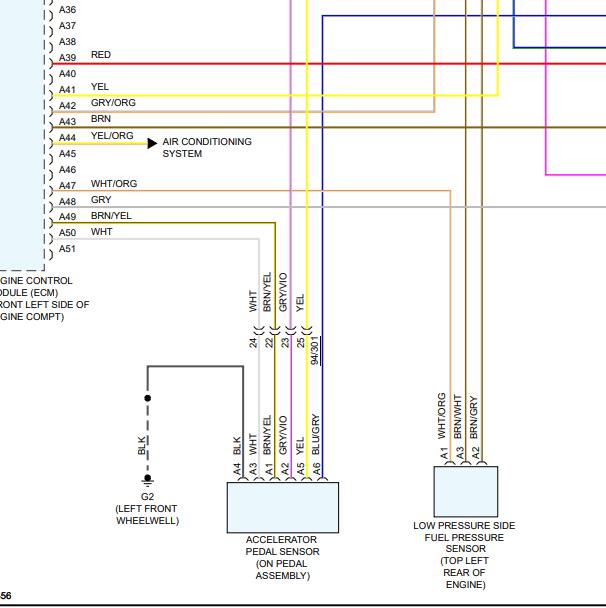Click the G2 ground symbol
Image resolution: width=606 pixels, height=608 pixels.
point(147,481)
